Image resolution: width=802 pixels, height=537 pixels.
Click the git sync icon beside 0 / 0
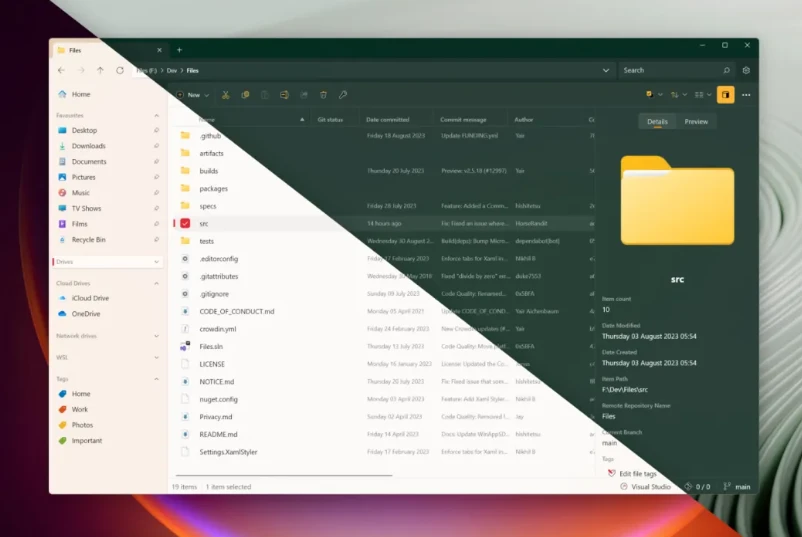[x=688, y=486]
